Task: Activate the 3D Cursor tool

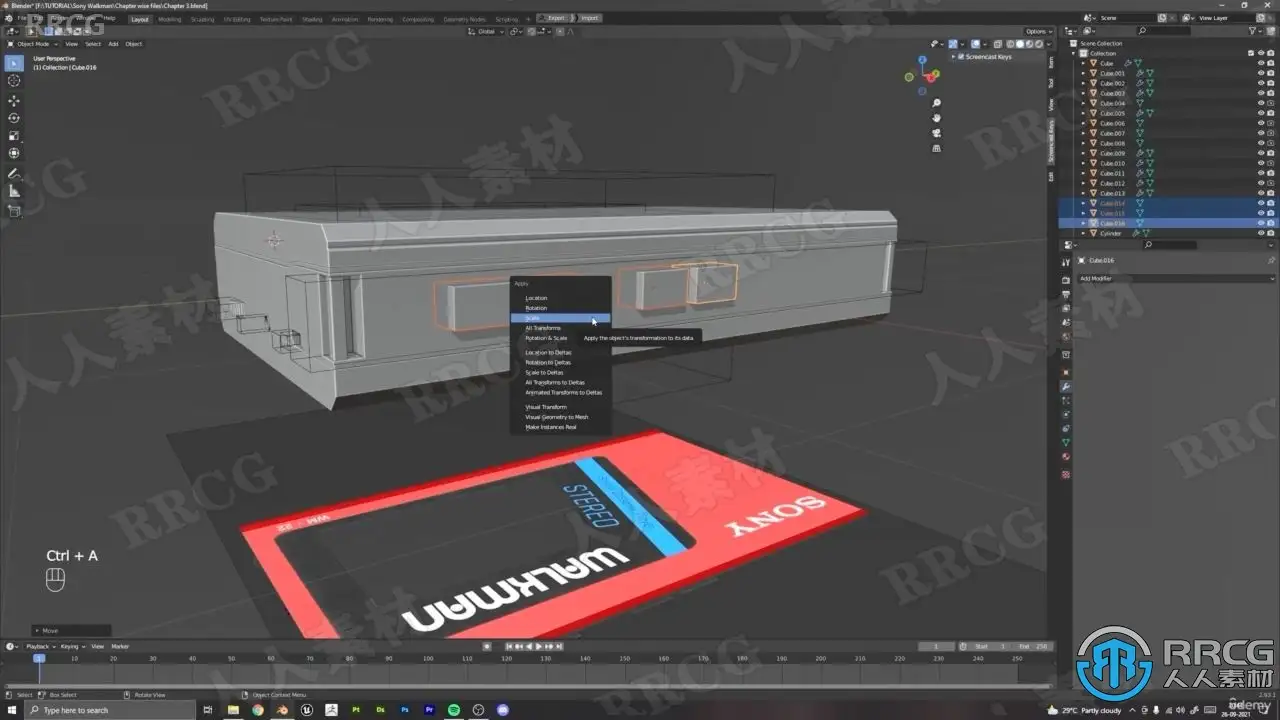Action: [x=14, y=81]
